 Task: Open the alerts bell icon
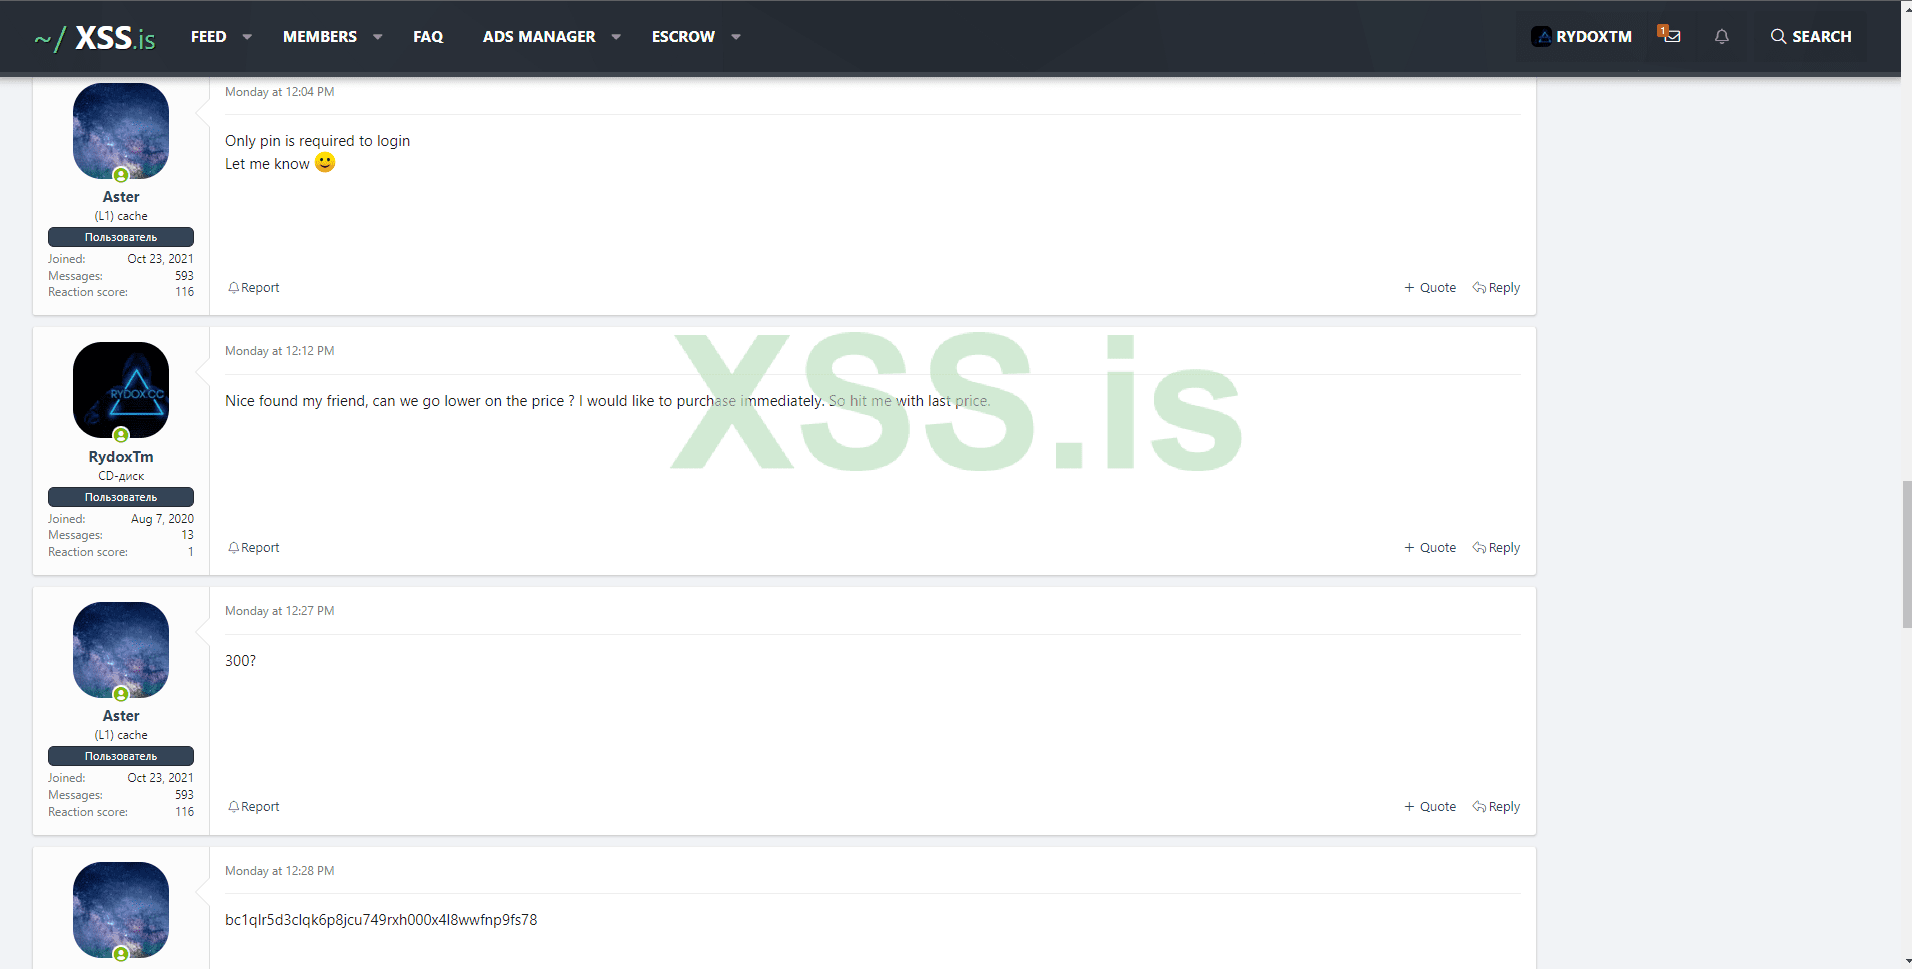tap(1721, 36)
